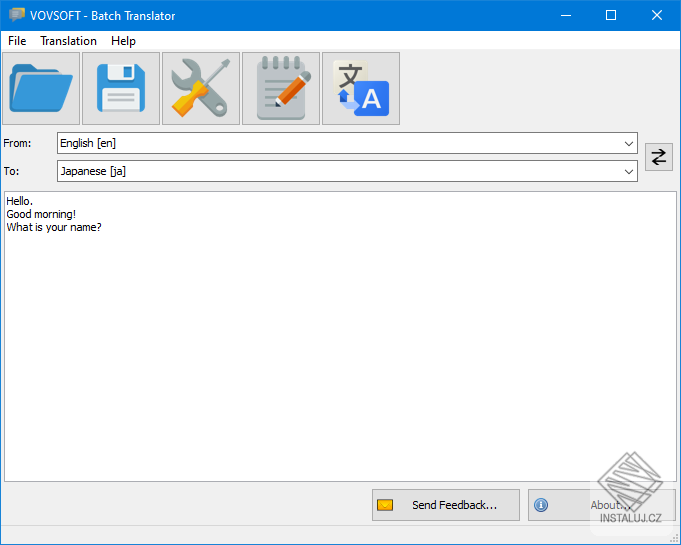Click the resize grip in status bar corner
Image resolution: width=681 pixels, height=545 pixels.
point(674,538)
